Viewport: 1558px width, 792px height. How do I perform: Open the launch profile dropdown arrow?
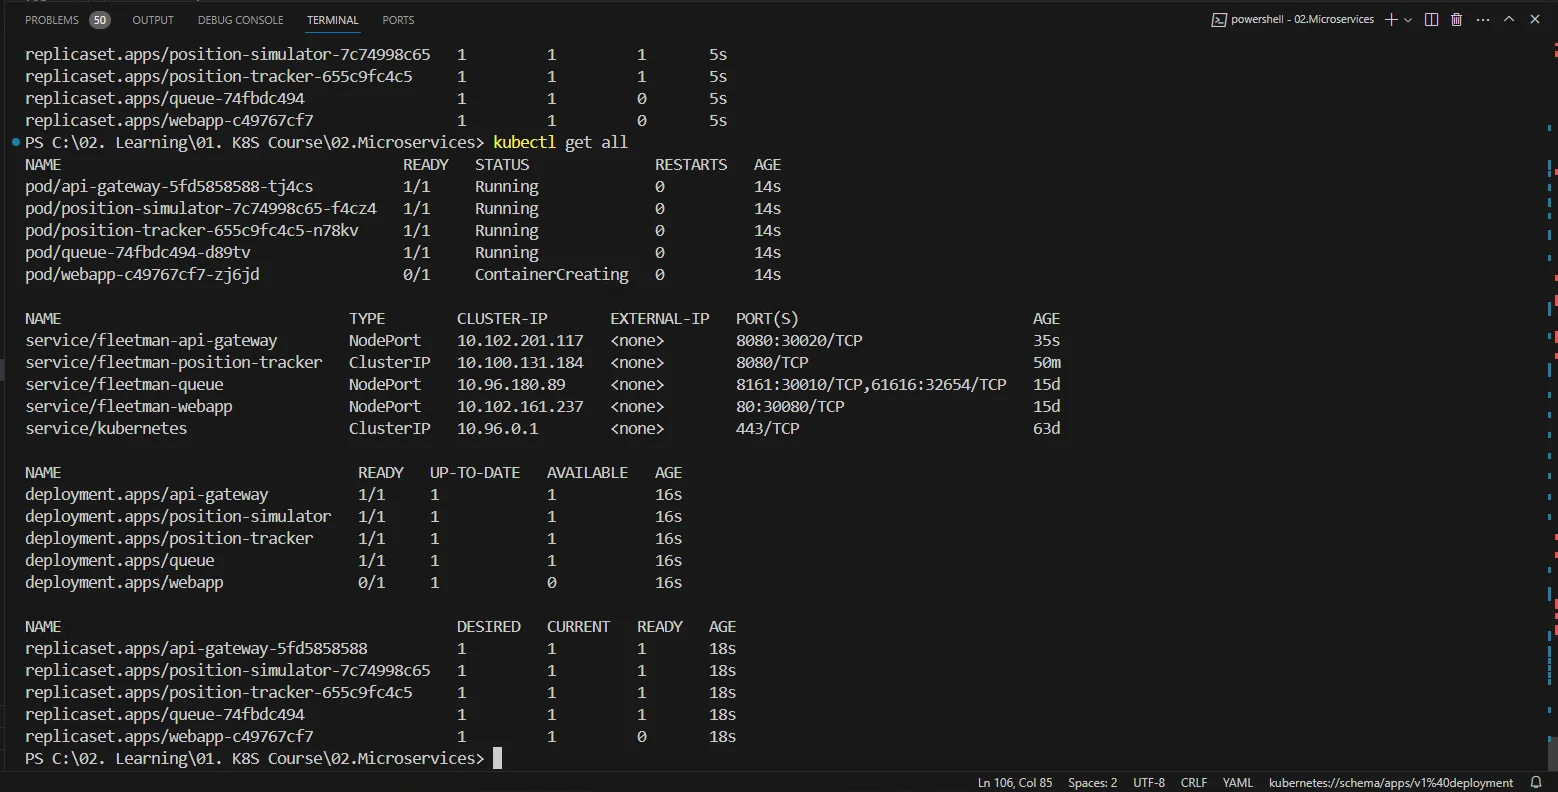(1408, 20)
